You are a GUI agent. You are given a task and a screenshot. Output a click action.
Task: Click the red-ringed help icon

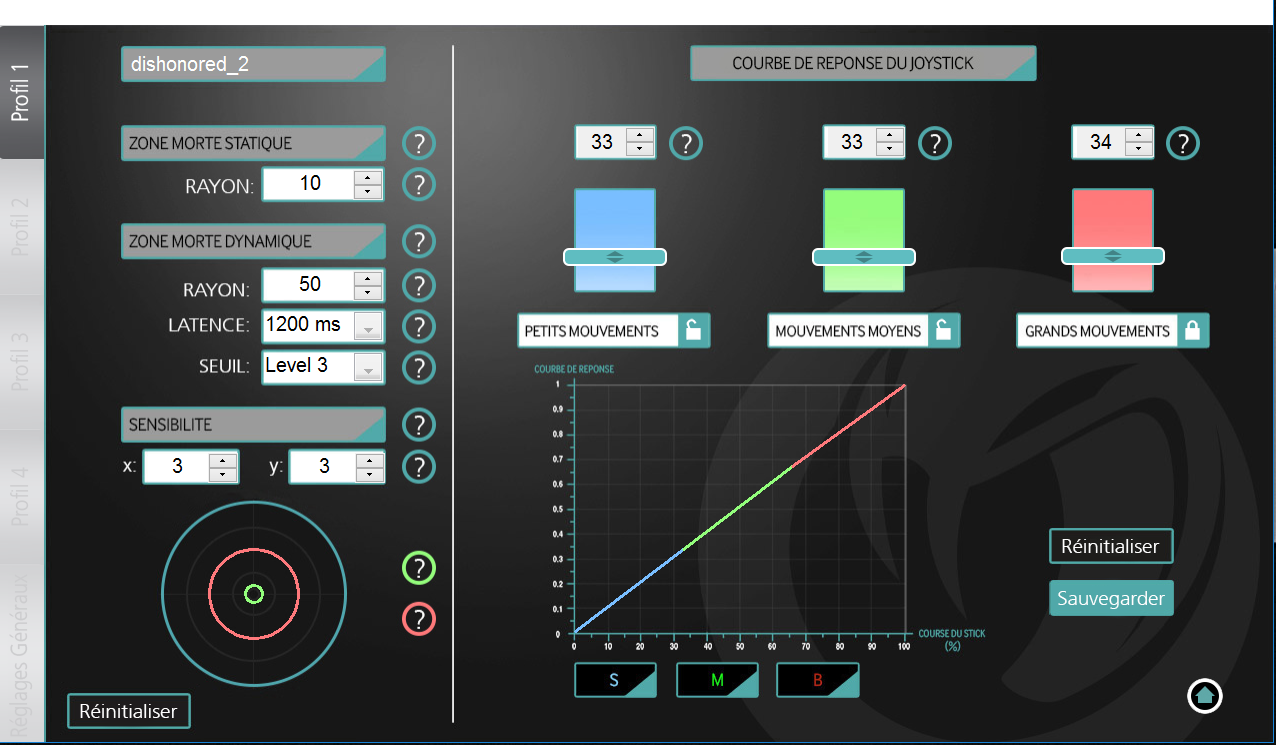click(x=419, y=618)
